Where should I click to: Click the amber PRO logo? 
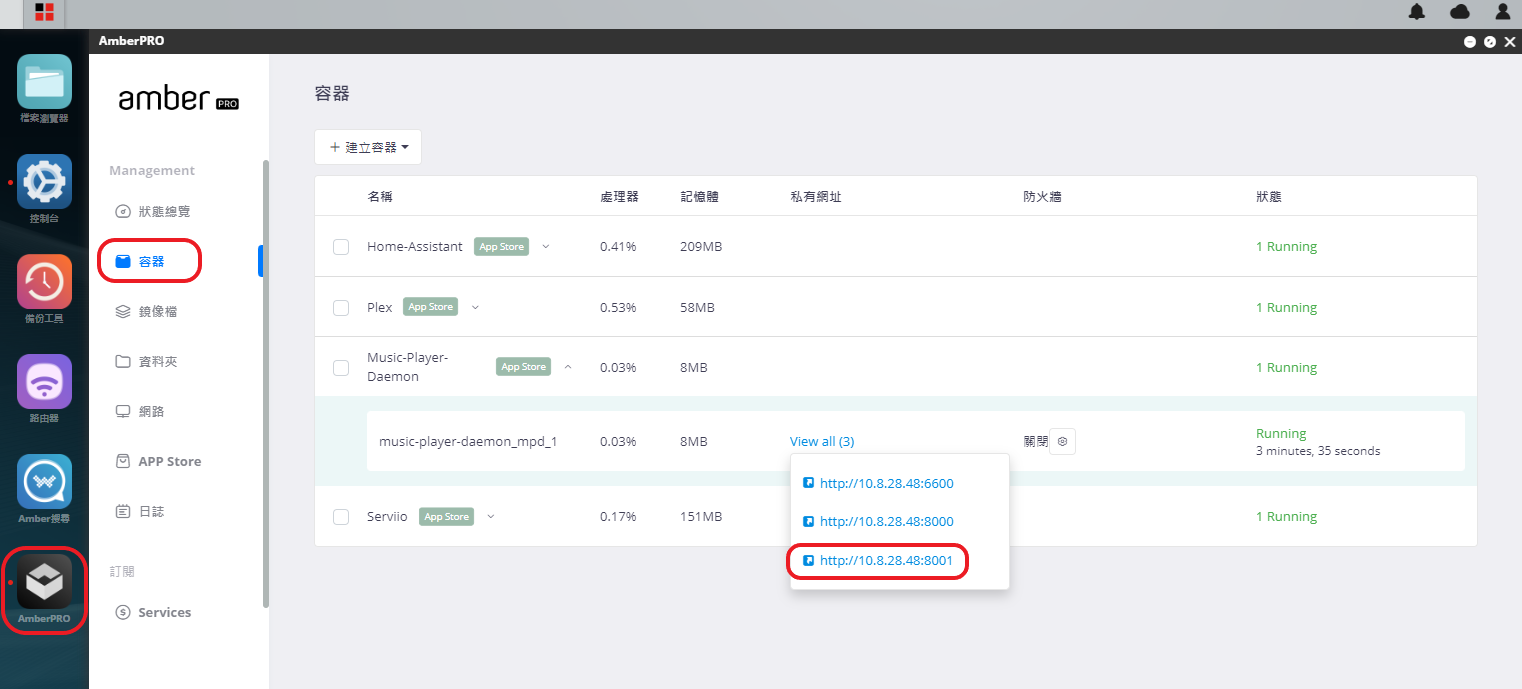pyautogui.click(x=178, y=99)
